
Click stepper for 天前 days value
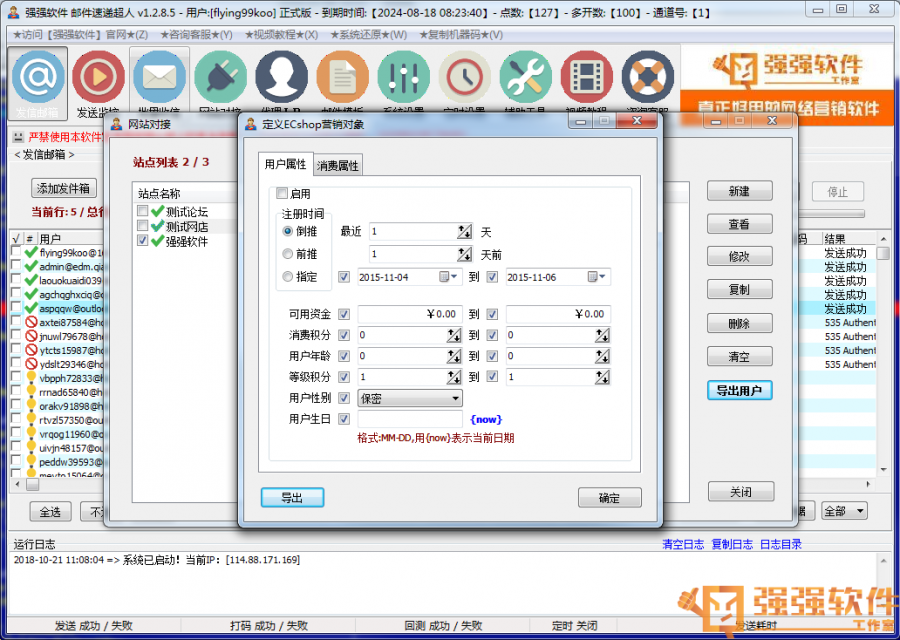(464, 254)
